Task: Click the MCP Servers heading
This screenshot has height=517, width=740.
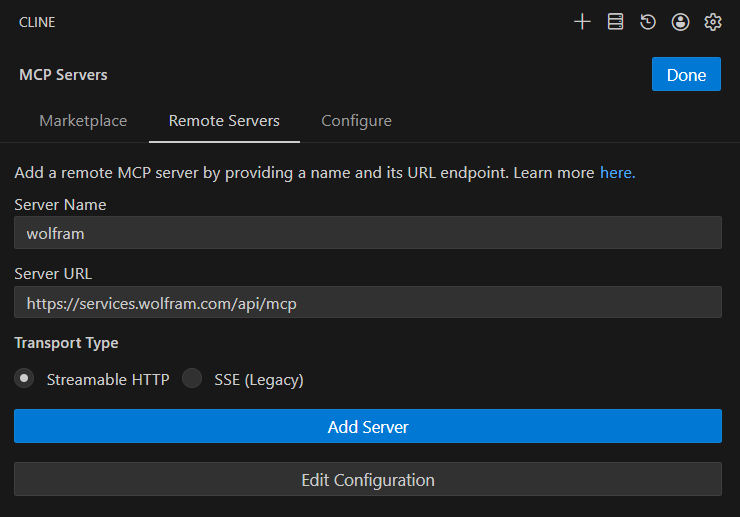Action: (63, 75)
